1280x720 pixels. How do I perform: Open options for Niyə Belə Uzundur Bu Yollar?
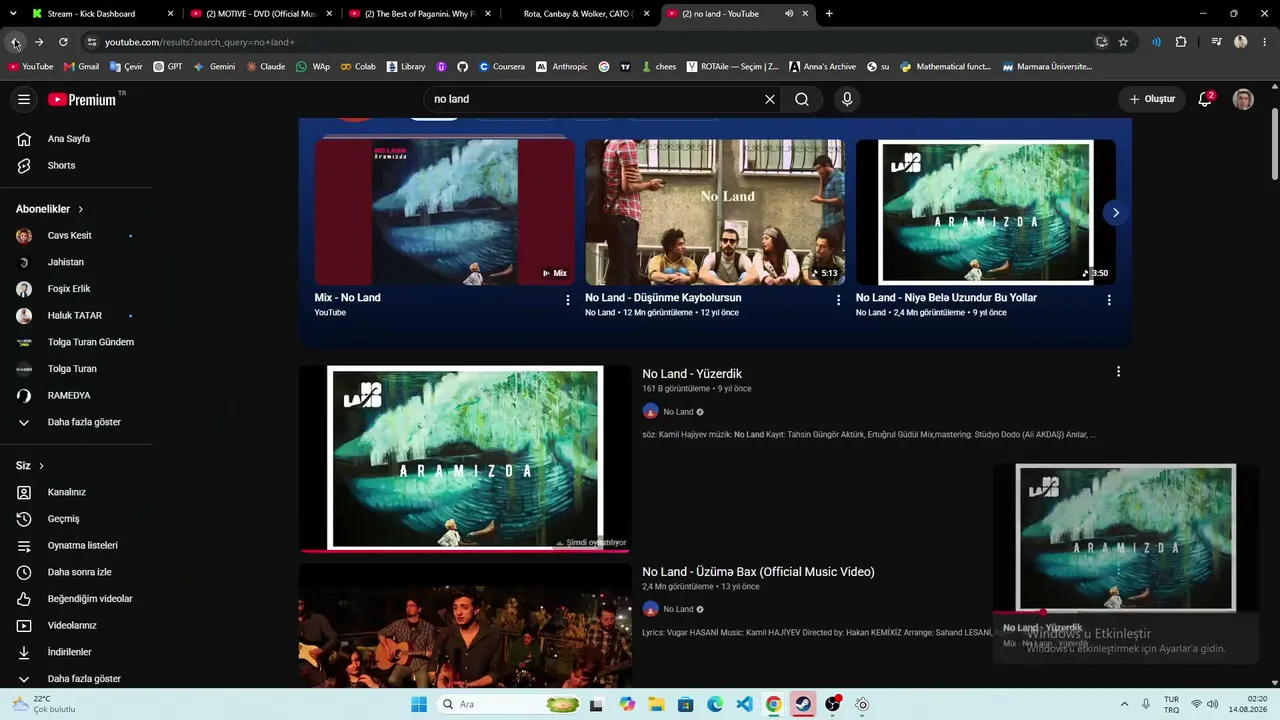(x=1108, y=300)
